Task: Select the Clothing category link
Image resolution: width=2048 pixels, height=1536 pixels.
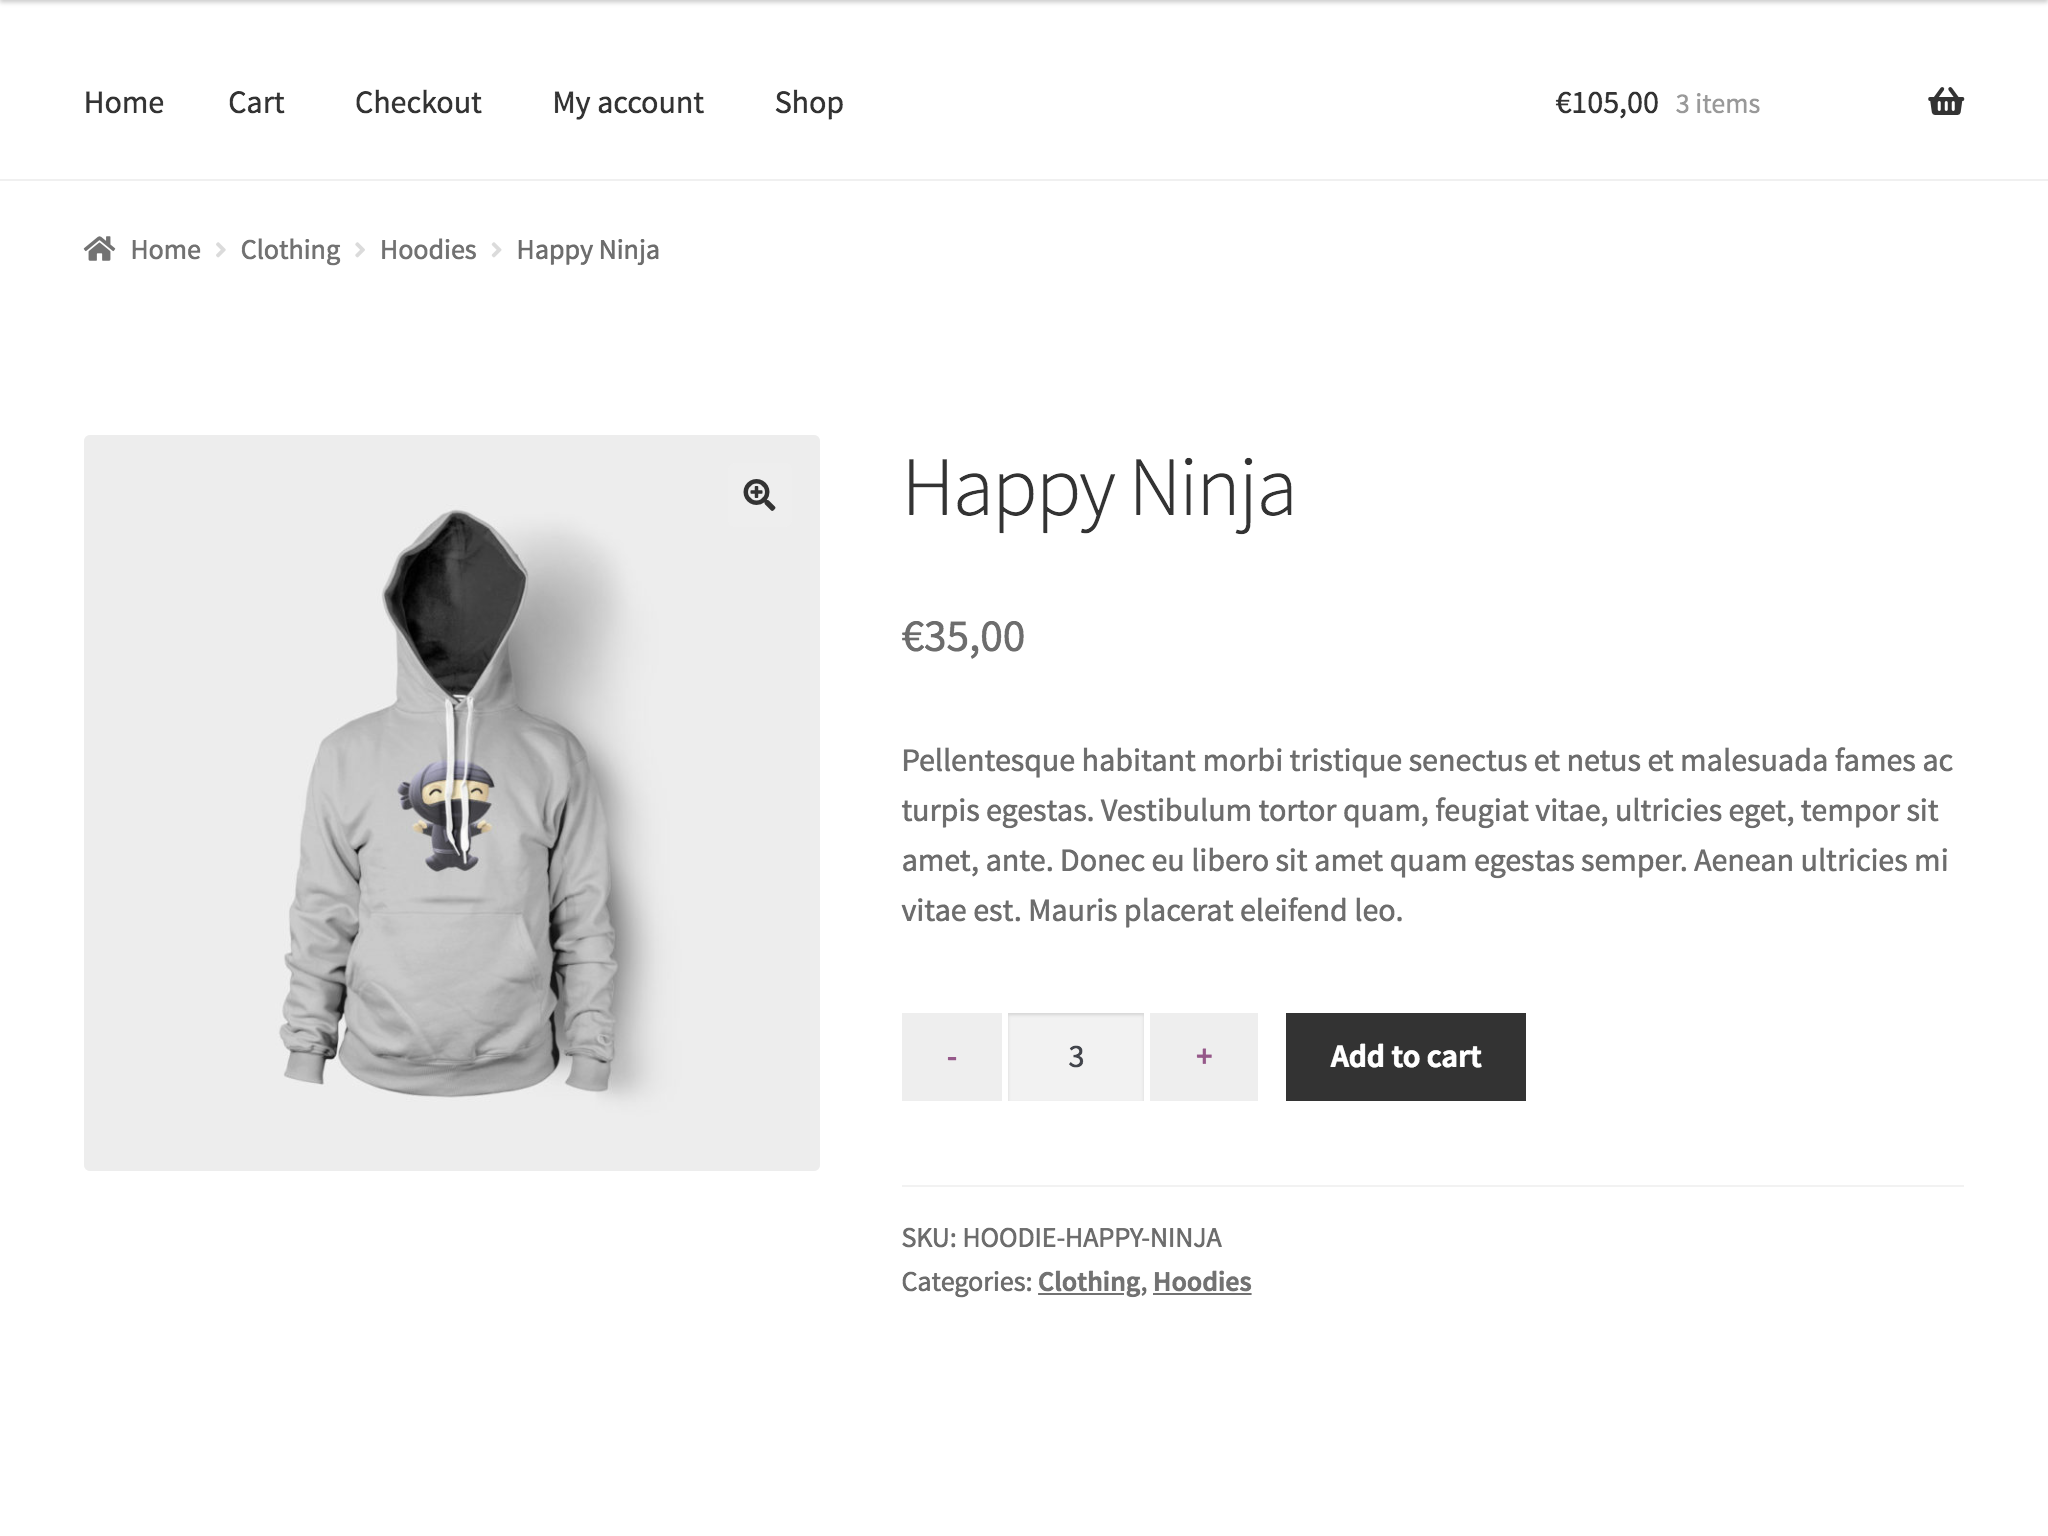Action: click(x=1089, y=1282)
